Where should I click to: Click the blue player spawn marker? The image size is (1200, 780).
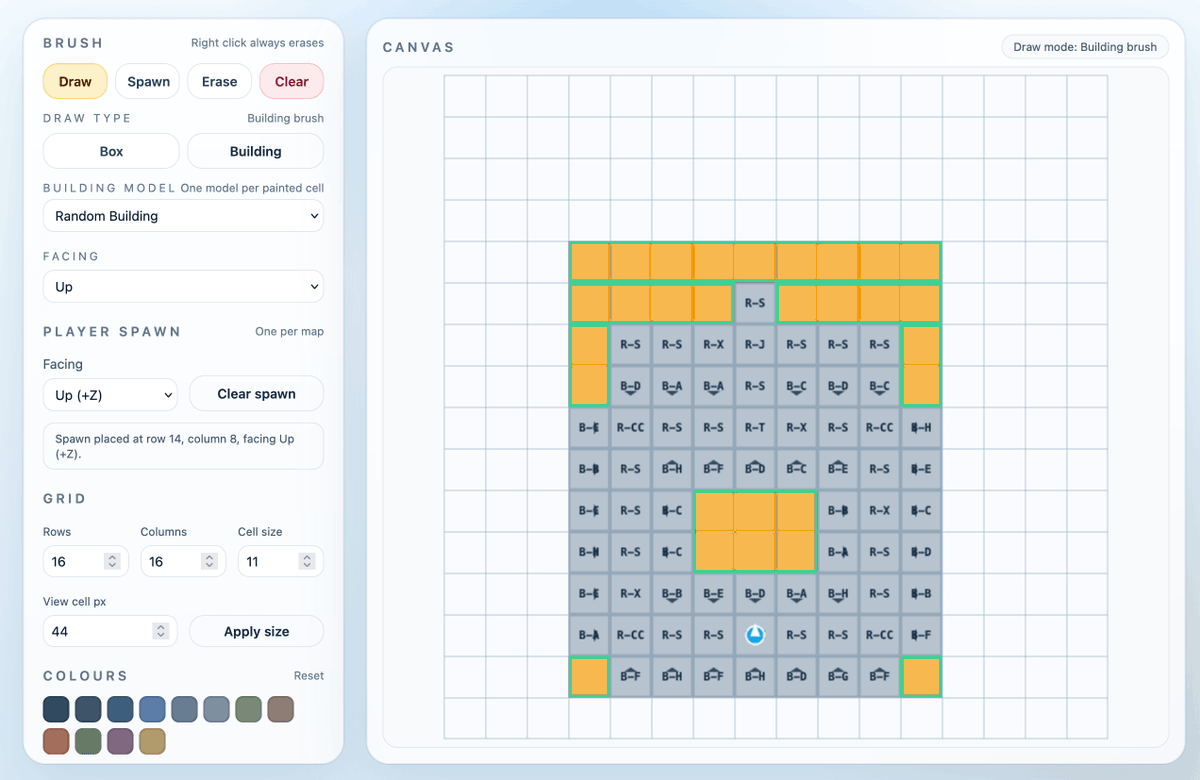click(756, 636)
